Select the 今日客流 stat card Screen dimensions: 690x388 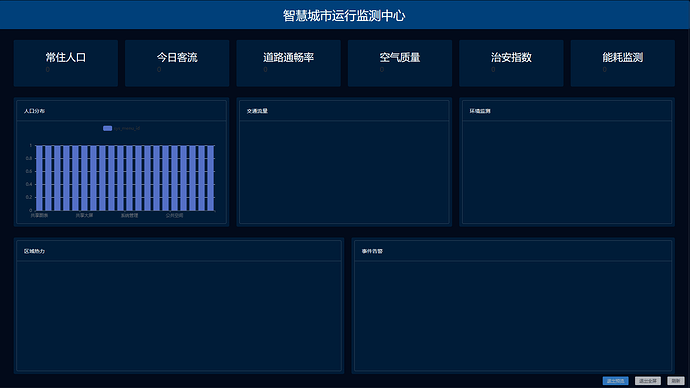pos(177,63)
